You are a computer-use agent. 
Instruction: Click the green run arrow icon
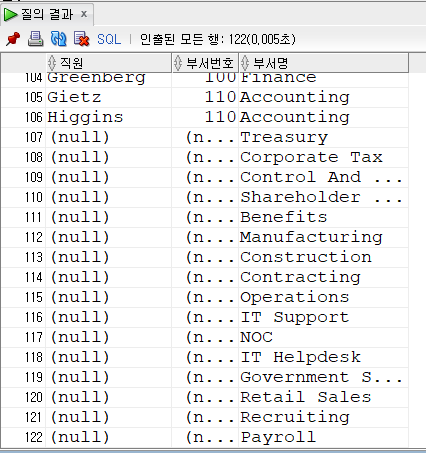pyautogui.click(x=10, y=14)
